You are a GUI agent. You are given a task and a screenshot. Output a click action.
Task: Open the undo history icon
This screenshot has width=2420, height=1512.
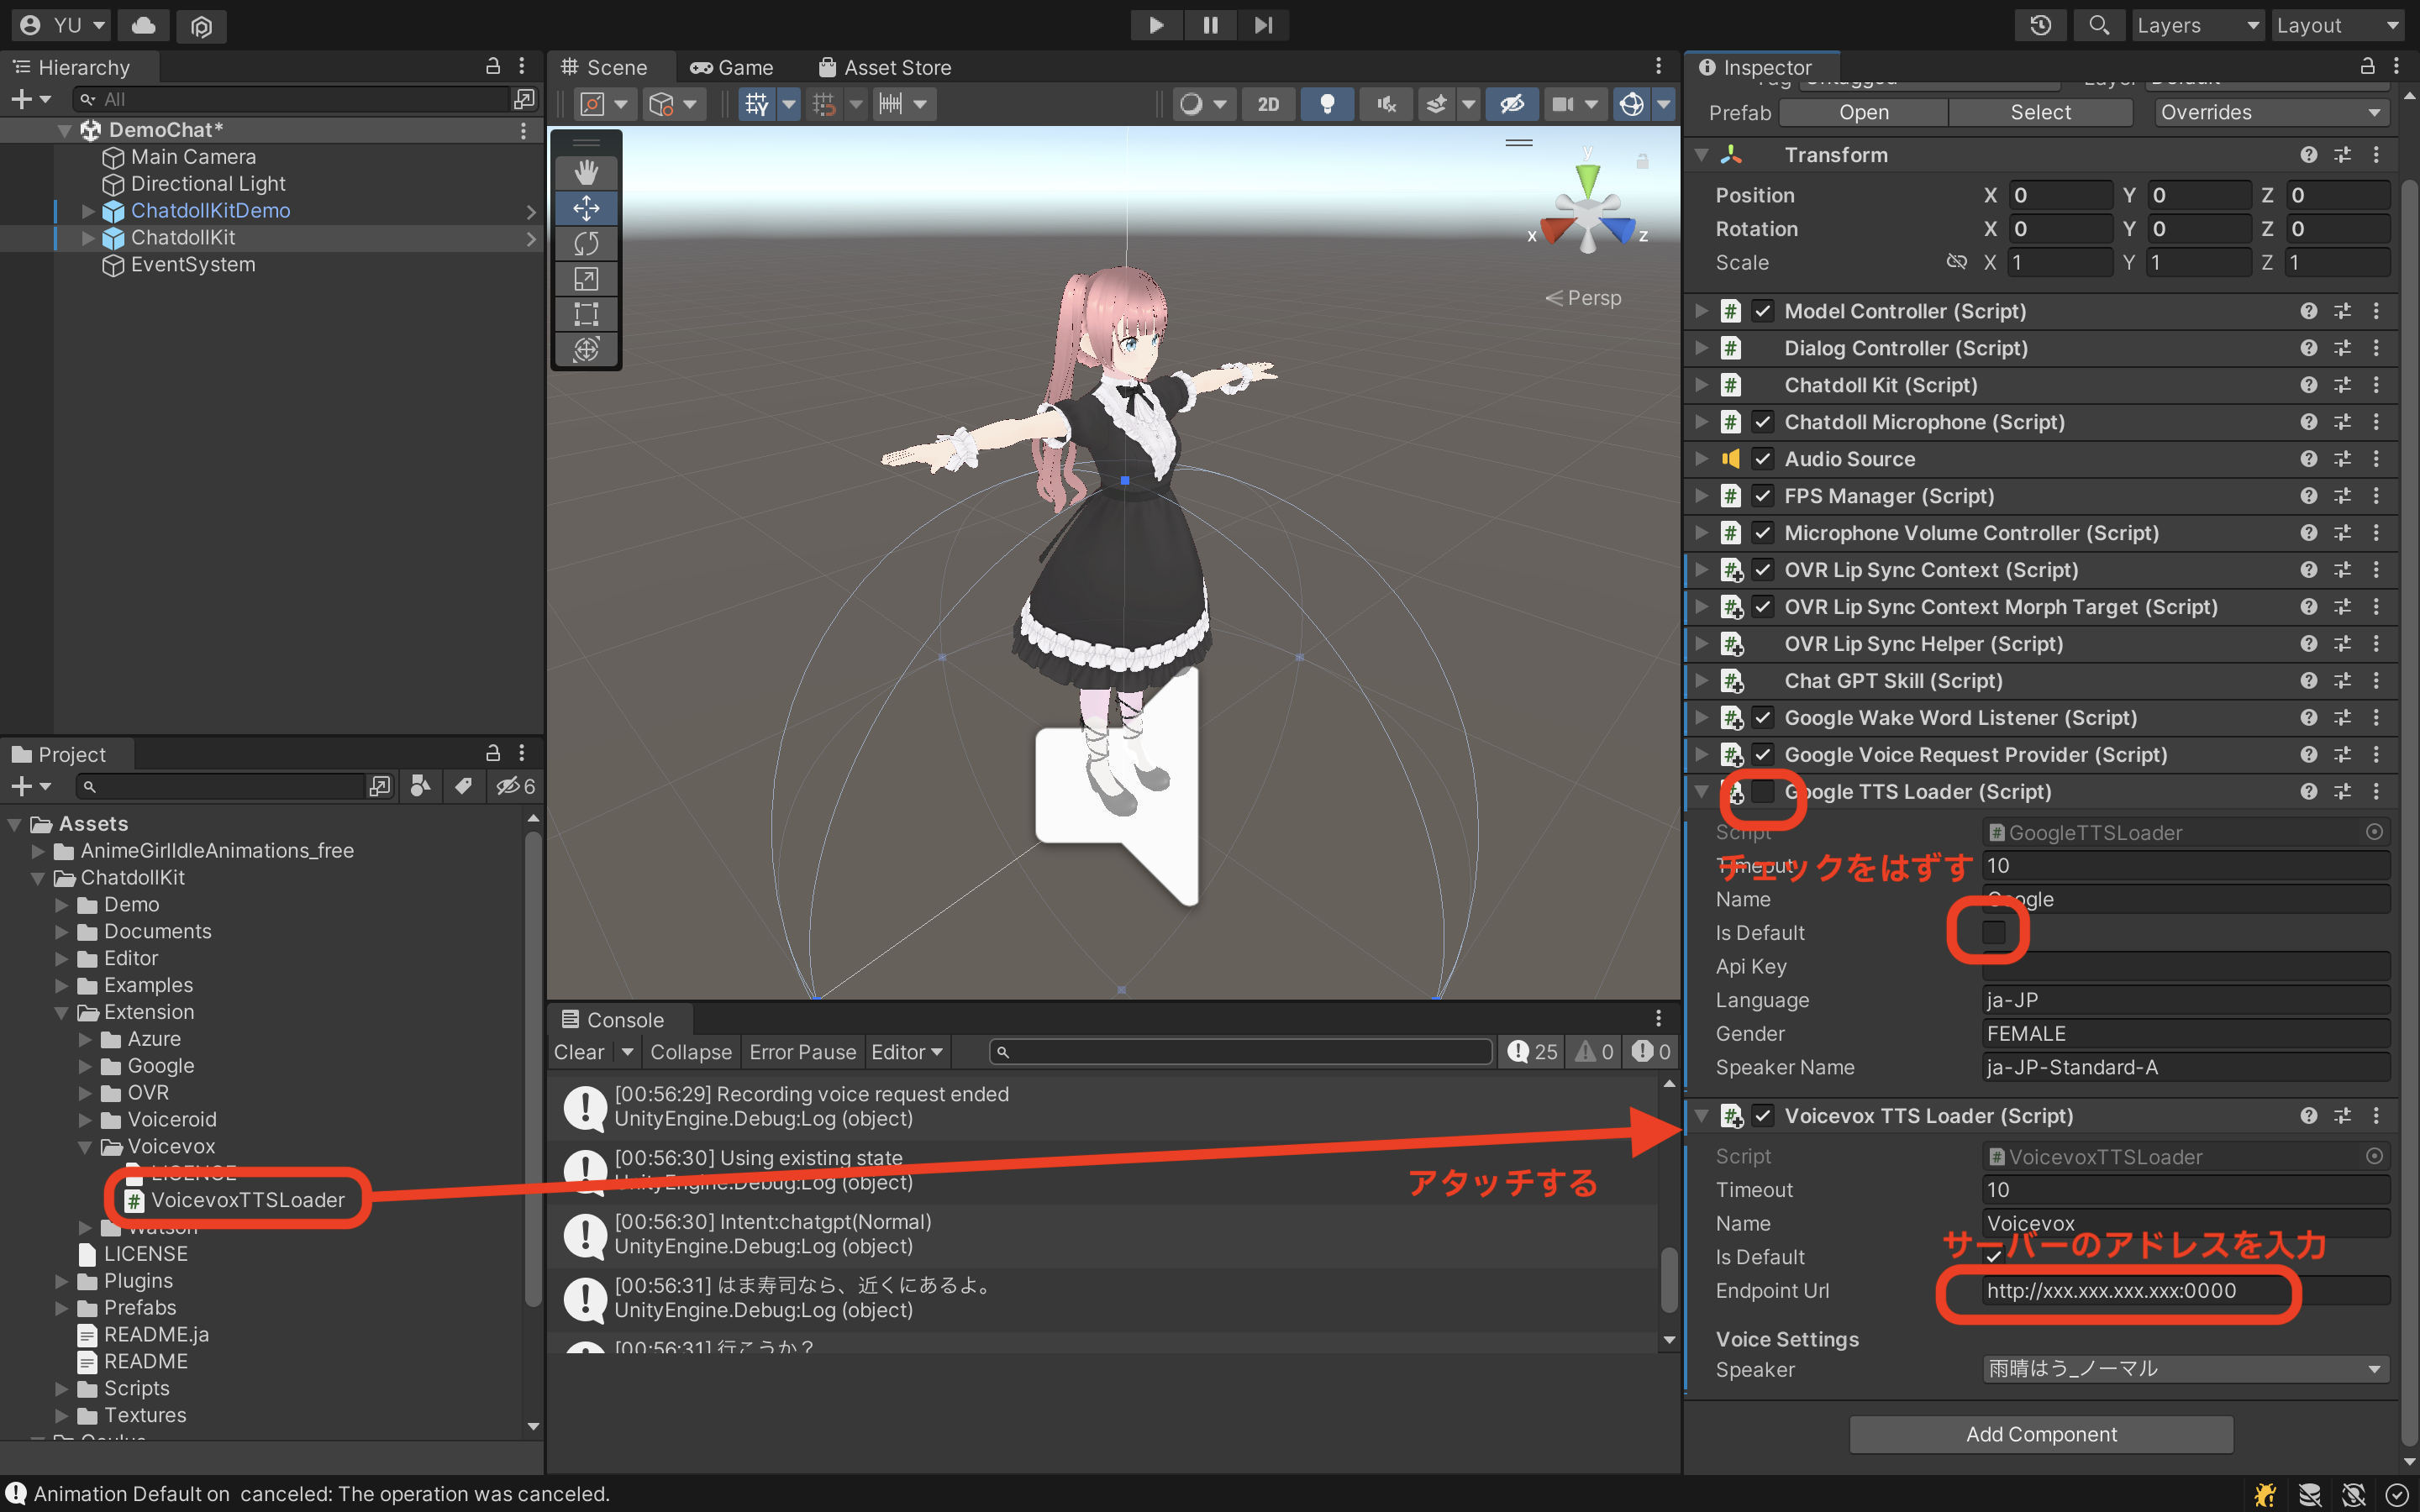click(x=2041, y=25)
